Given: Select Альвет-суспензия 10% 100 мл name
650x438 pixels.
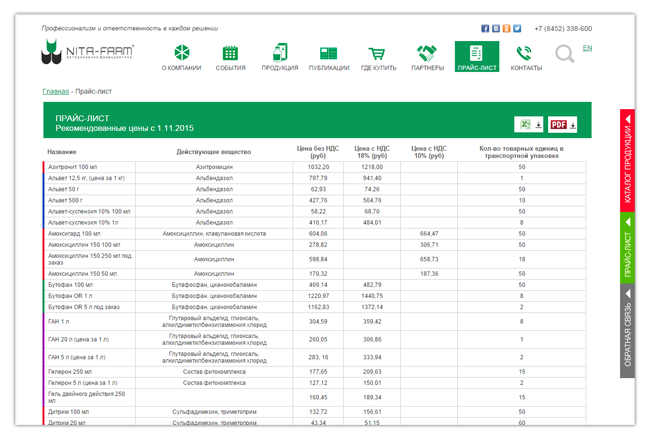Looking at the screenshot, I should click(x=89, y=212).
